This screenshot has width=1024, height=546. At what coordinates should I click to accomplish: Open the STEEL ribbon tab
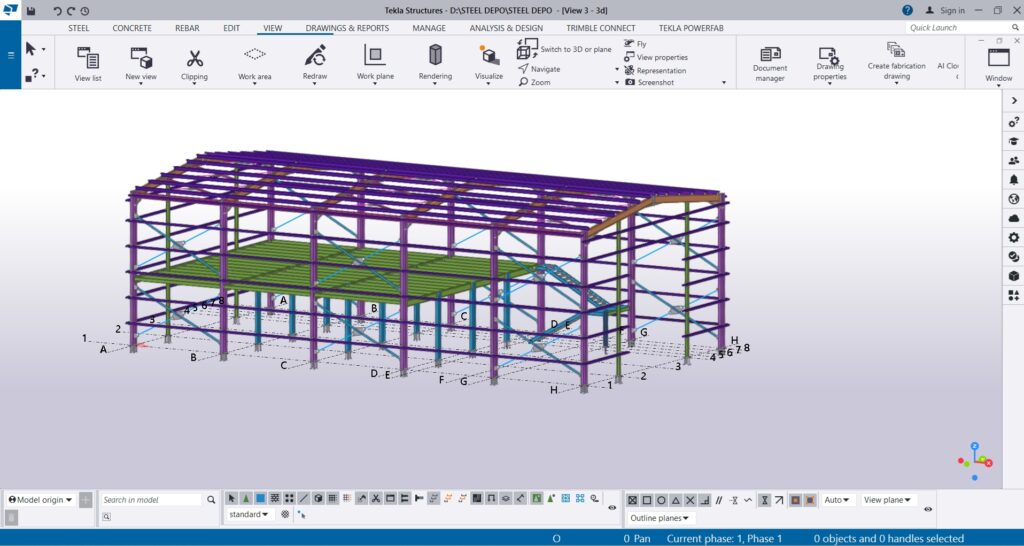[79, 28]
